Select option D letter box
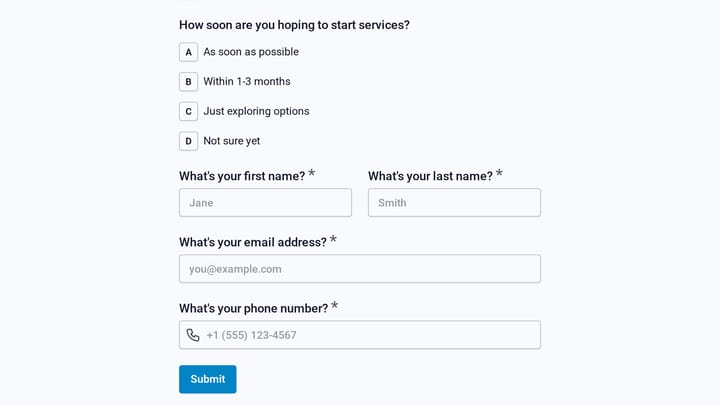720x405 pixels. pyautogui.click(x=188, y=141)
